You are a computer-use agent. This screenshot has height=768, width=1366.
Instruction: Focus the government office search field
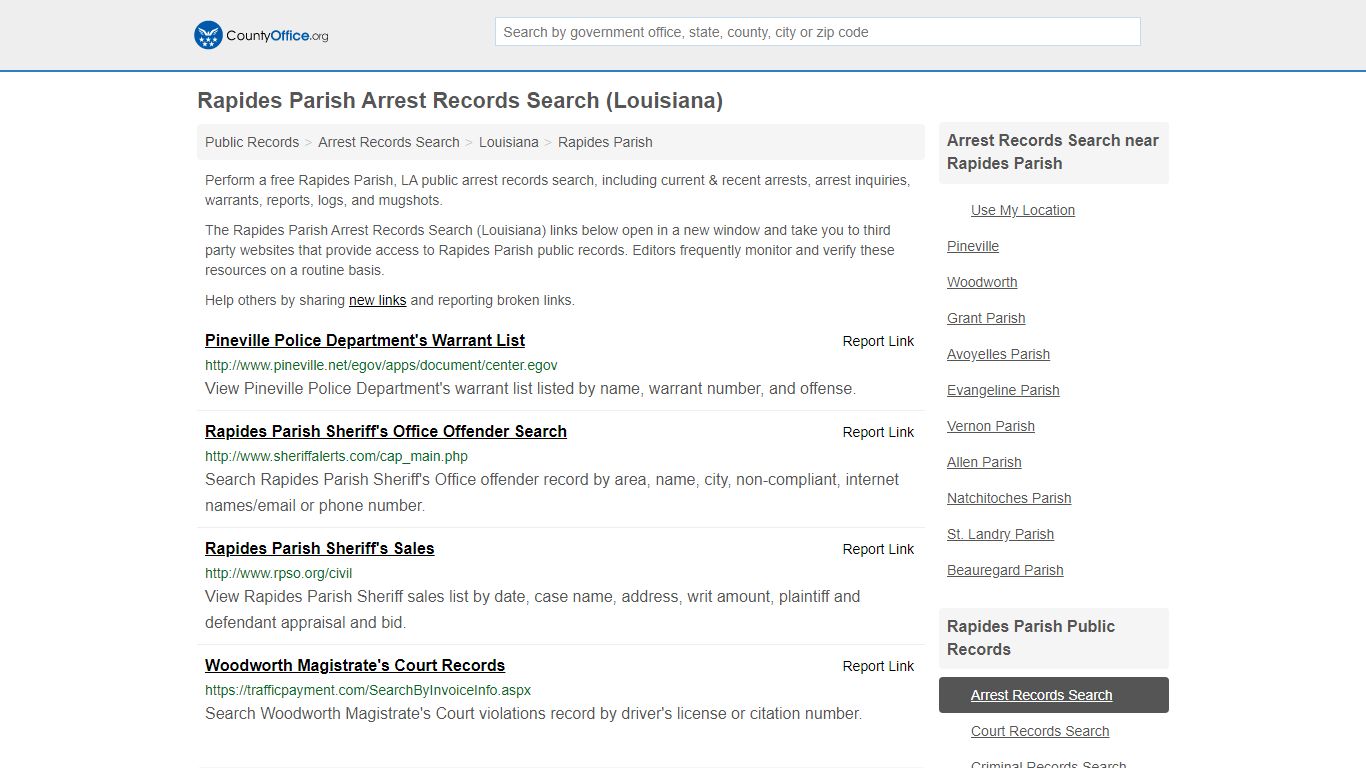(817, 32)
